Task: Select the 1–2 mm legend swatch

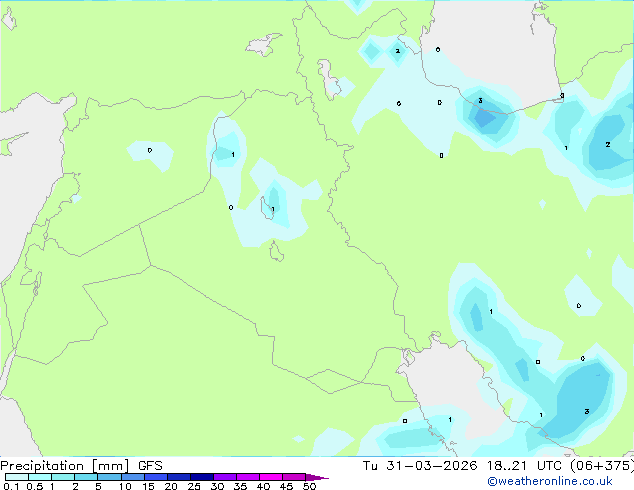Action: click(x=63, y=477)
